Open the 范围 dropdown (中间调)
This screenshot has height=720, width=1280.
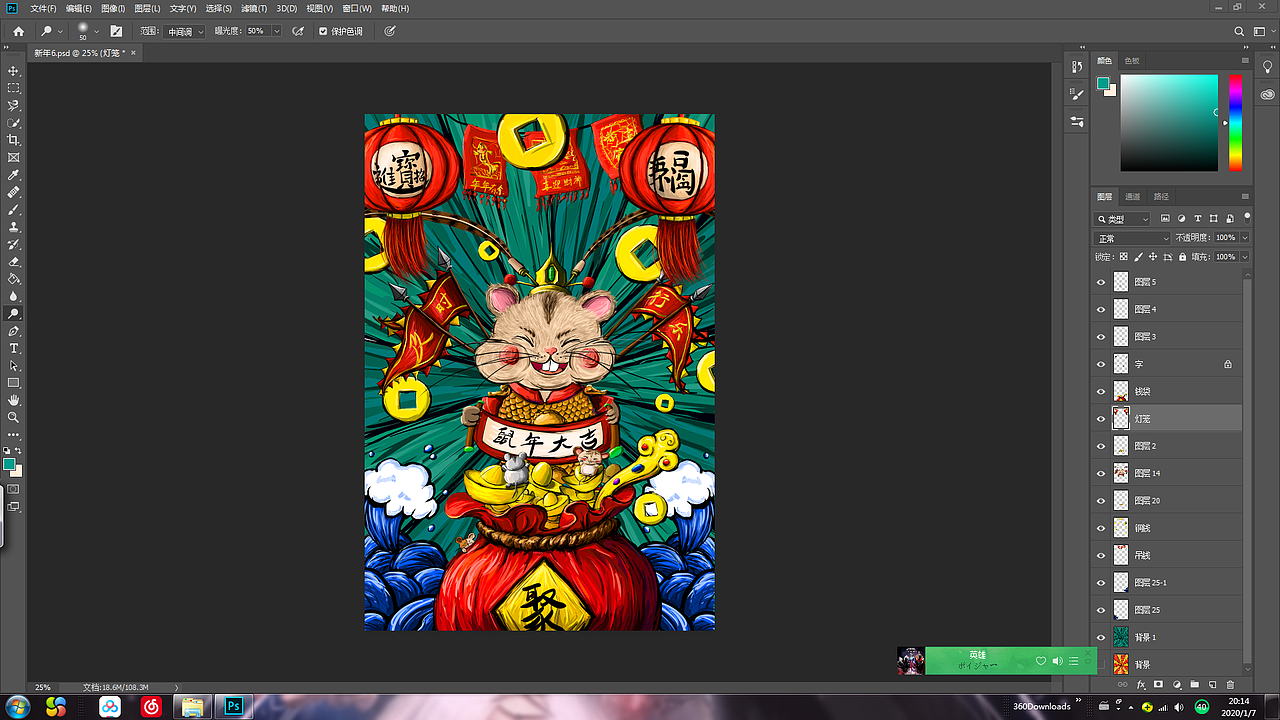[185, 31]
